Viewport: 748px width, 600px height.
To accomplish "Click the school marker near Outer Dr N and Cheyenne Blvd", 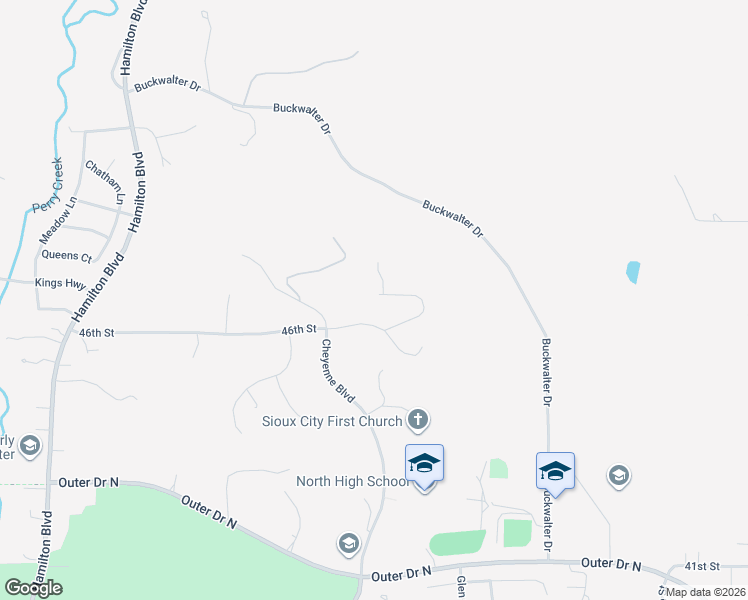I will 349,544.
